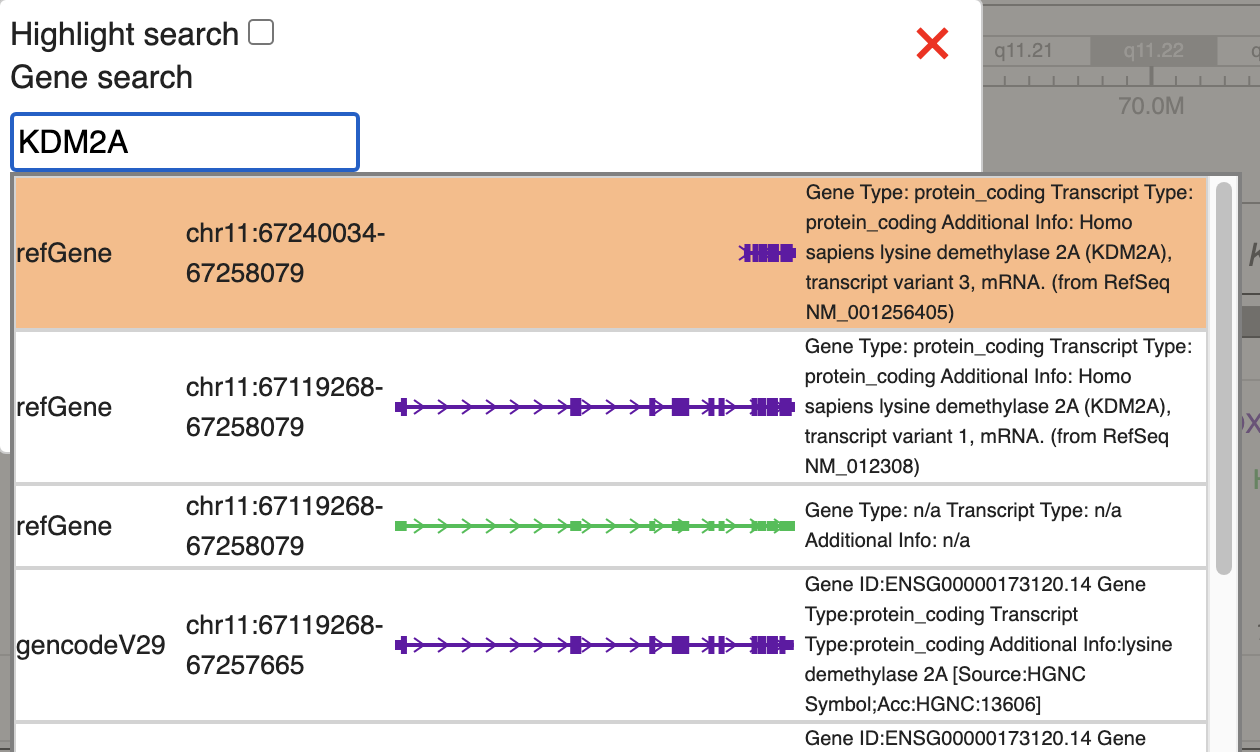Image resolution: width=1260 pixels, height=752 pixels.
Task: Select coordinates chr11:67119268-67257665
Action: pos(285,645)
